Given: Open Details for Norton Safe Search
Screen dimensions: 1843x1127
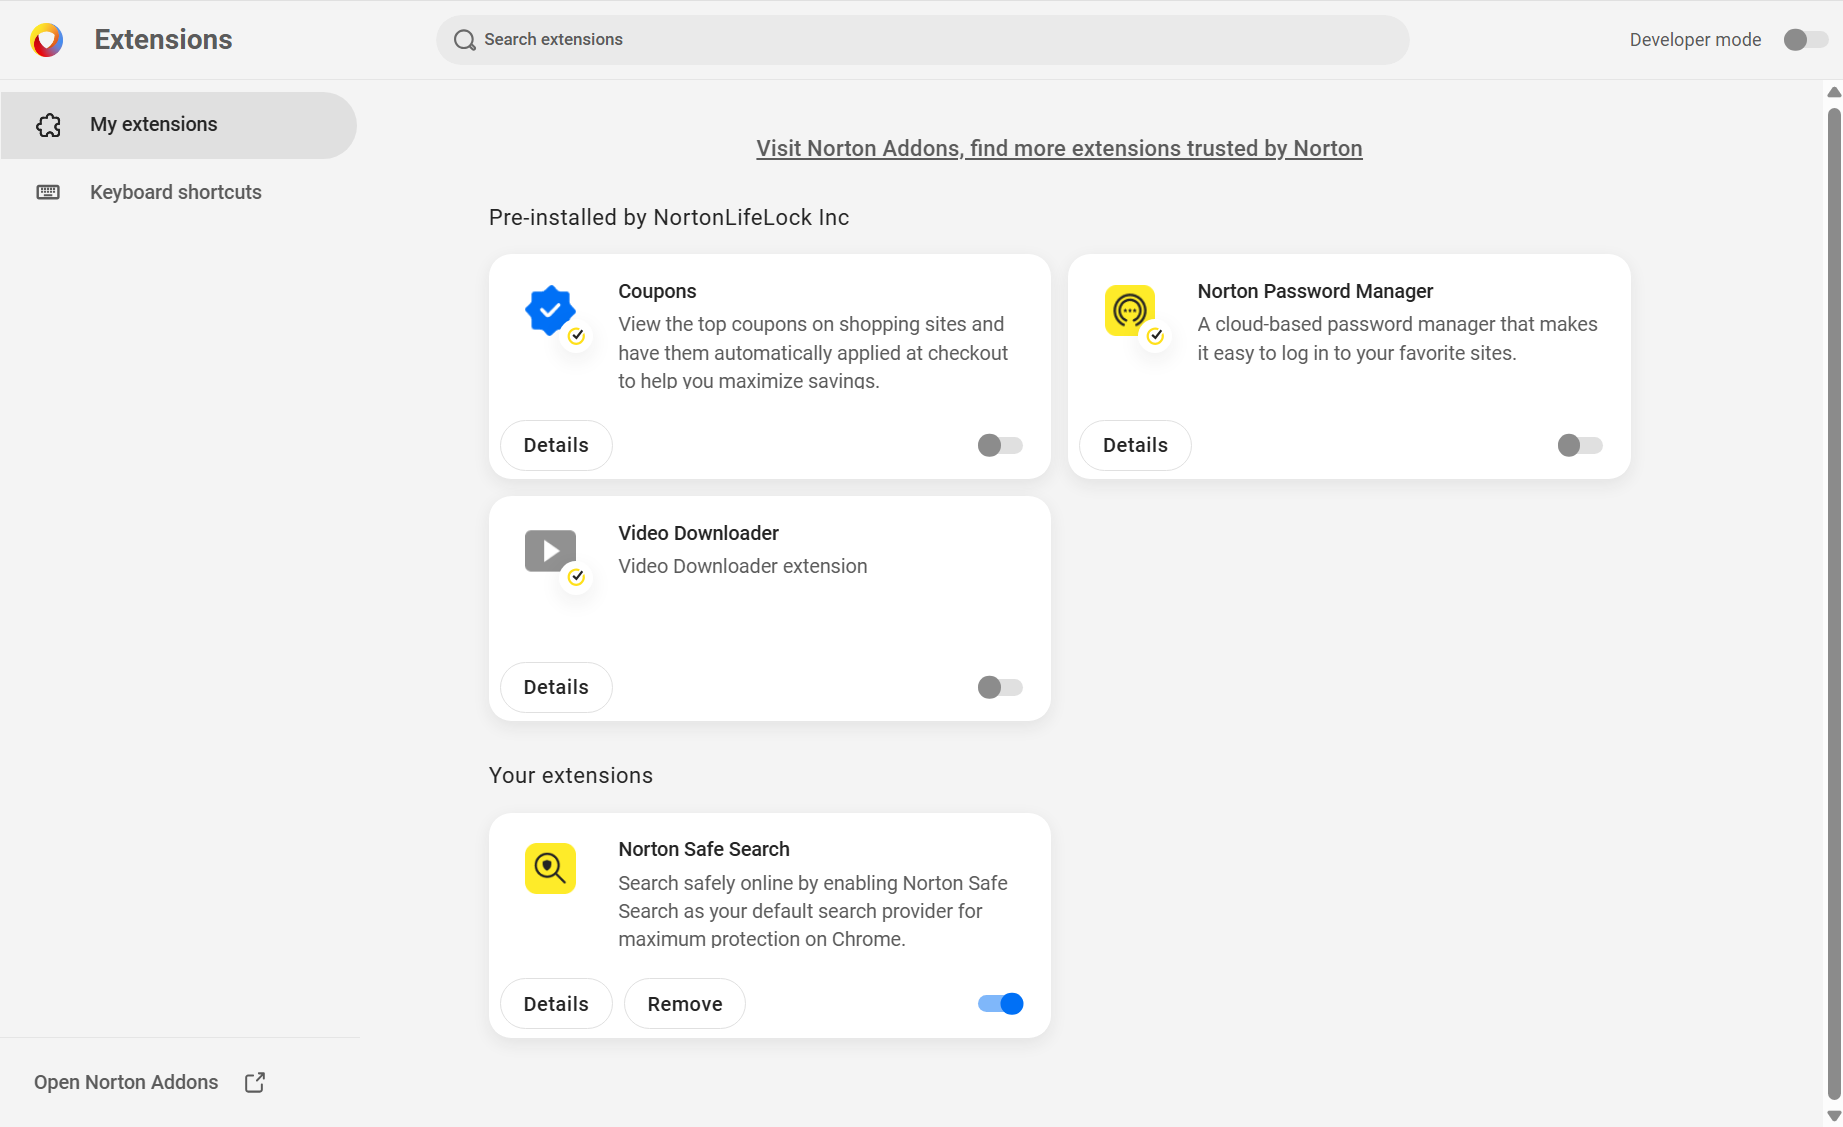Looking at the screenshot, I should click(x=556, y=1004).
